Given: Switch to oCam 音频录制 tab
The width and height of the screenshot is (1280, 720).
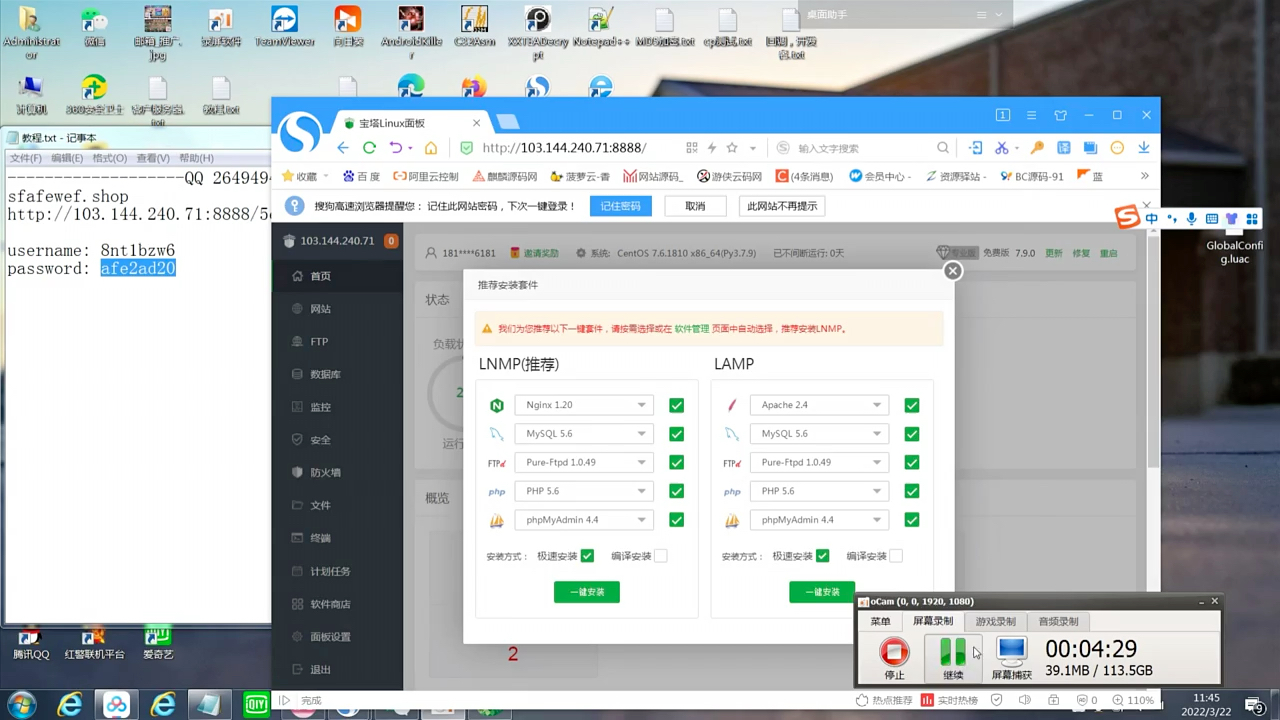Looking at the screenshot, I should [1058, 621].
